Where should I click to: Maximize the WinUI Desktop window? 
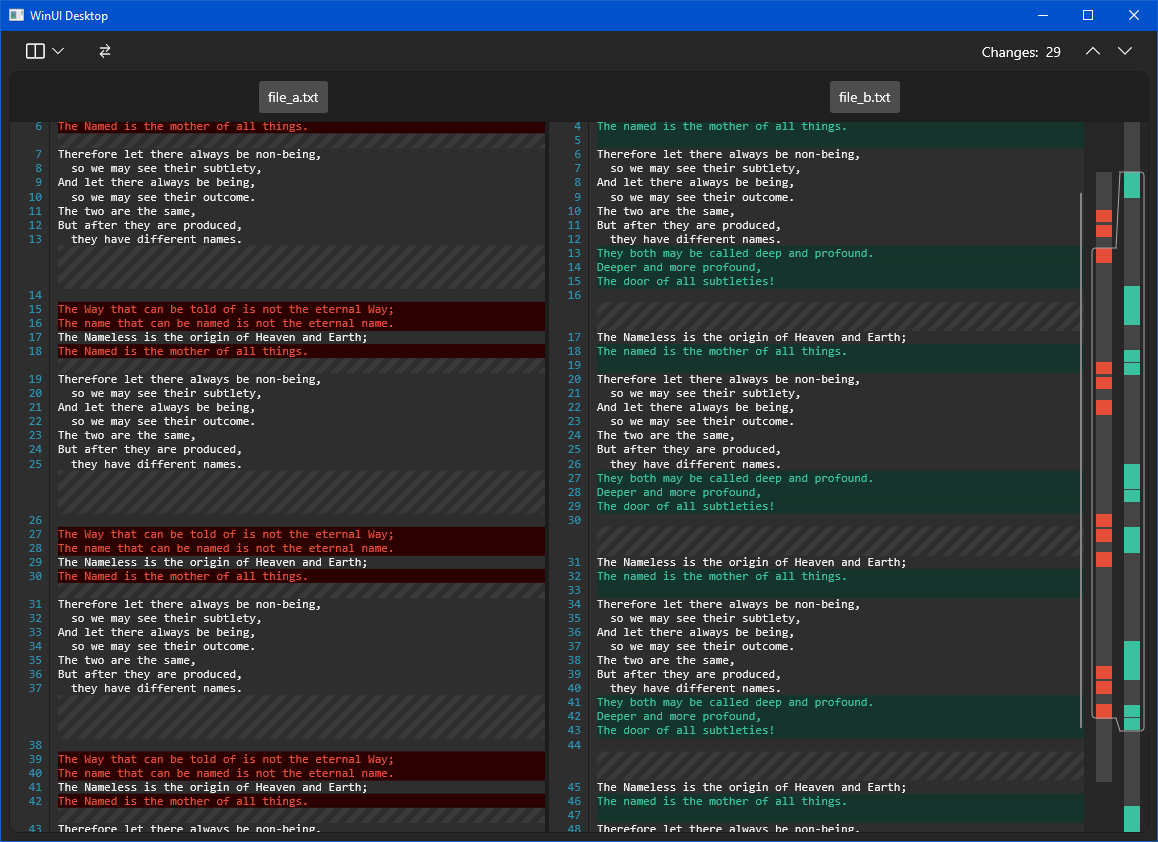pyautogui.click(x=1088, y=16)
